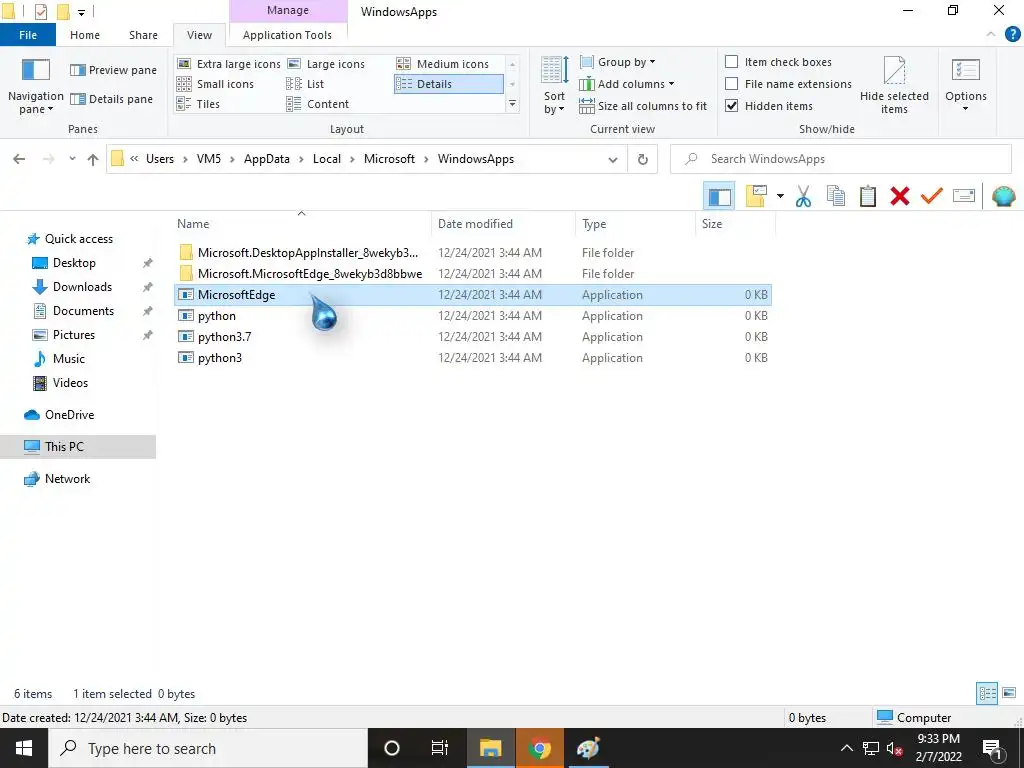1024x768 pixels.
Task: Click the highlighted pane layout toolbar icon
Action: point(719,196)
